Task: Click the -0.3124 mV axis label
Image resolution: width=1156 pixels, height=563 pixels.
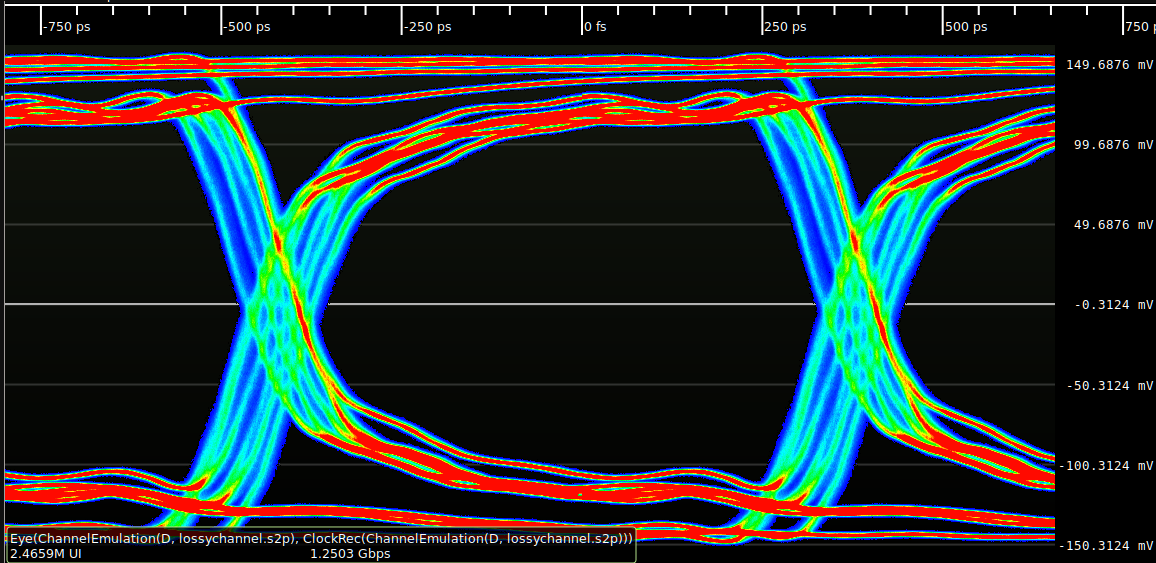Action: pyautogui.click(x=1113, y=305)
